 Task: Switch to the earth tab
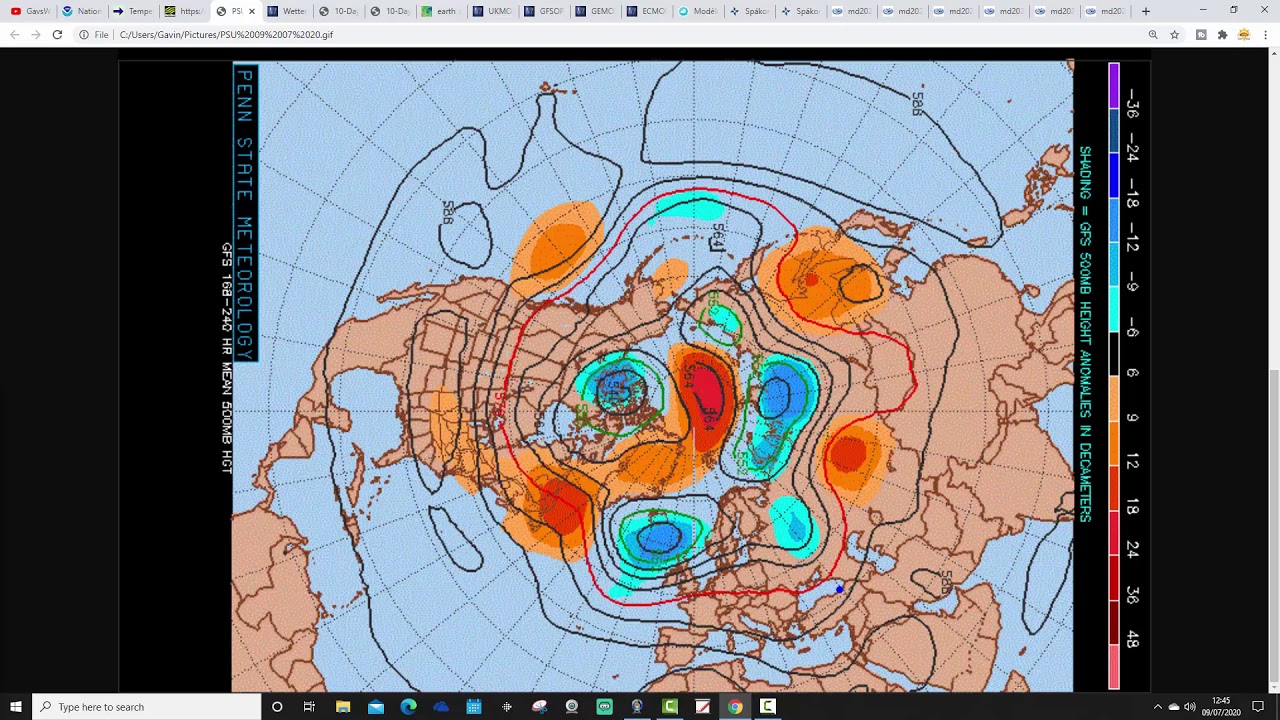pos(440,11)
